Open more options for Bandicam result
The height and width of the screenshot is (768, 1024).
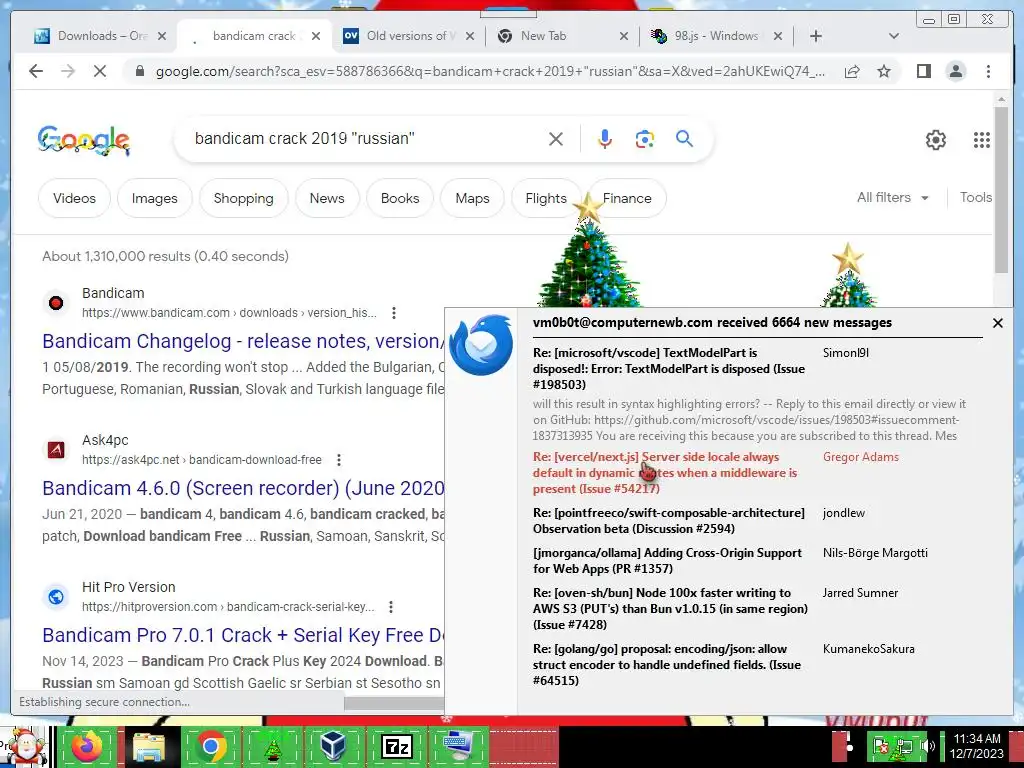[x=394, y=313]
